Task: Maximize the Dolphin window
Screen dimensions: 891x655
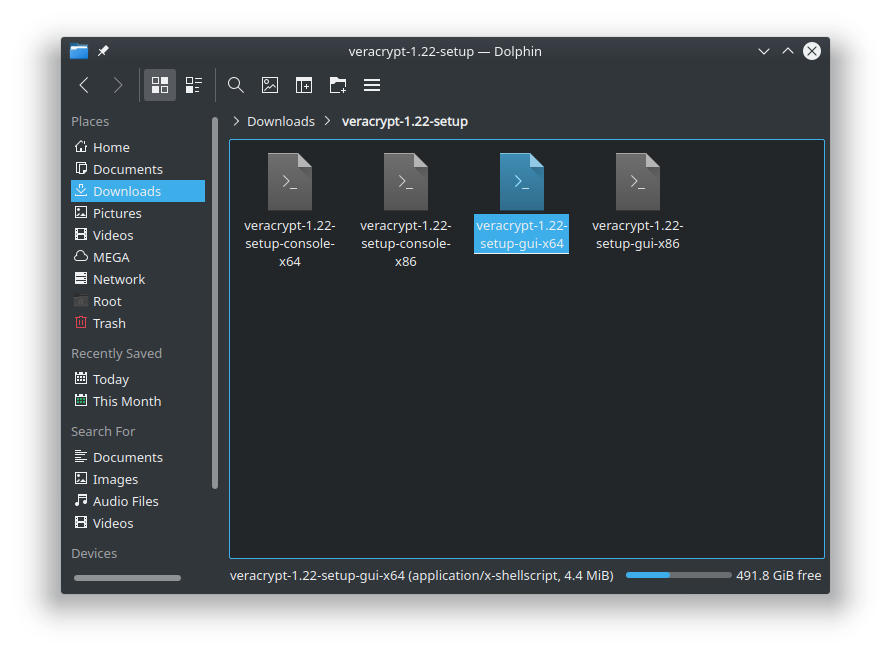Action: (x=788, y=51)
